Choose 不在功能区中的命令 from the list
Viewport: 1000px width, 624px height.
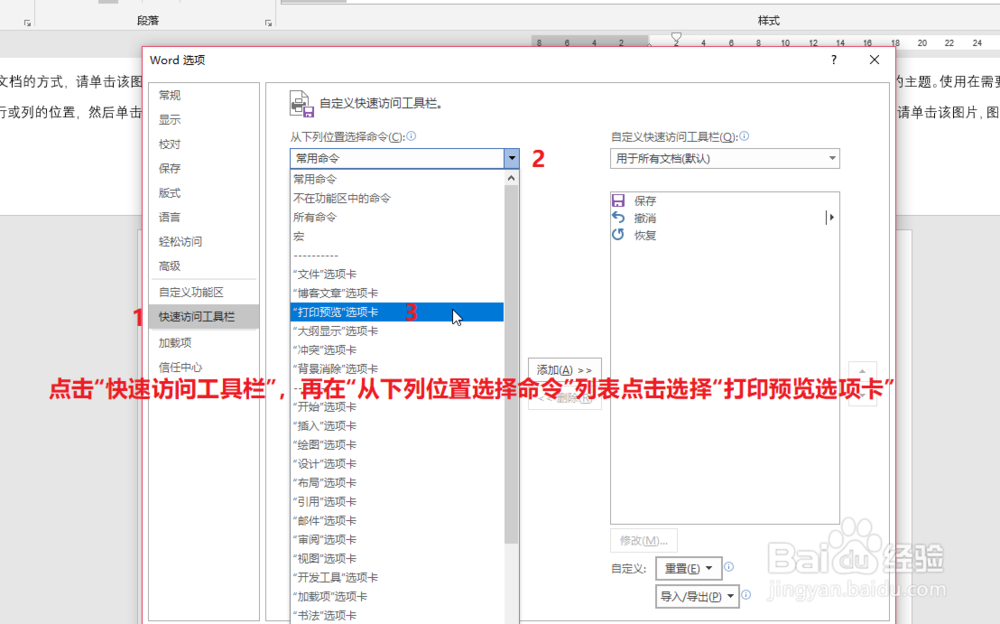(397, 198)
